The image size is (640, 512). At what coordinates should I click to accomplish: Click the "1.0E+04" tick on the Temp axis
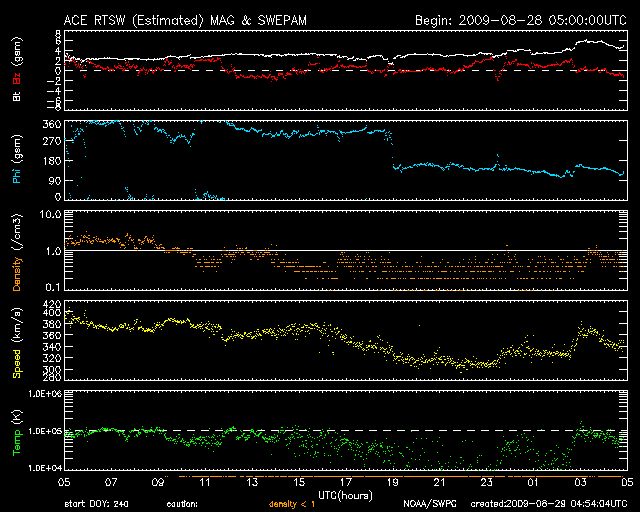pyautogui.click(x=44, y=468)
